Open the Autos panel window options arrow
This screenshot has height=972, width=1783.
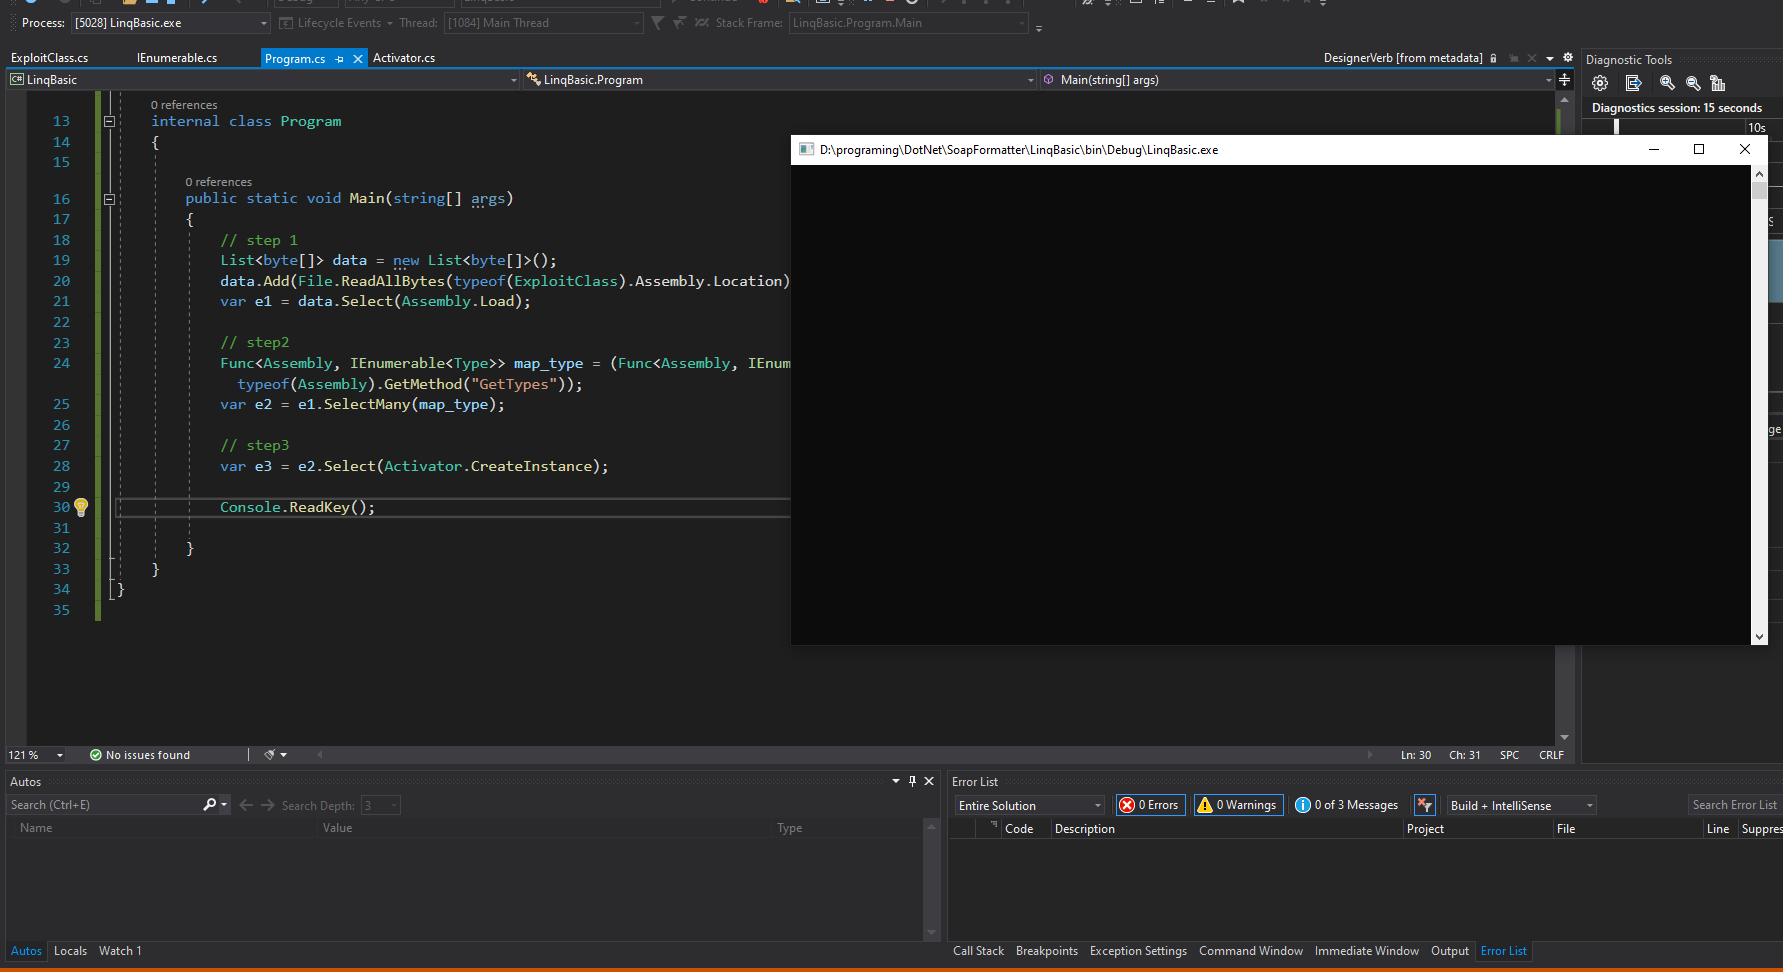pyautogui.click(x=895, y=781)
